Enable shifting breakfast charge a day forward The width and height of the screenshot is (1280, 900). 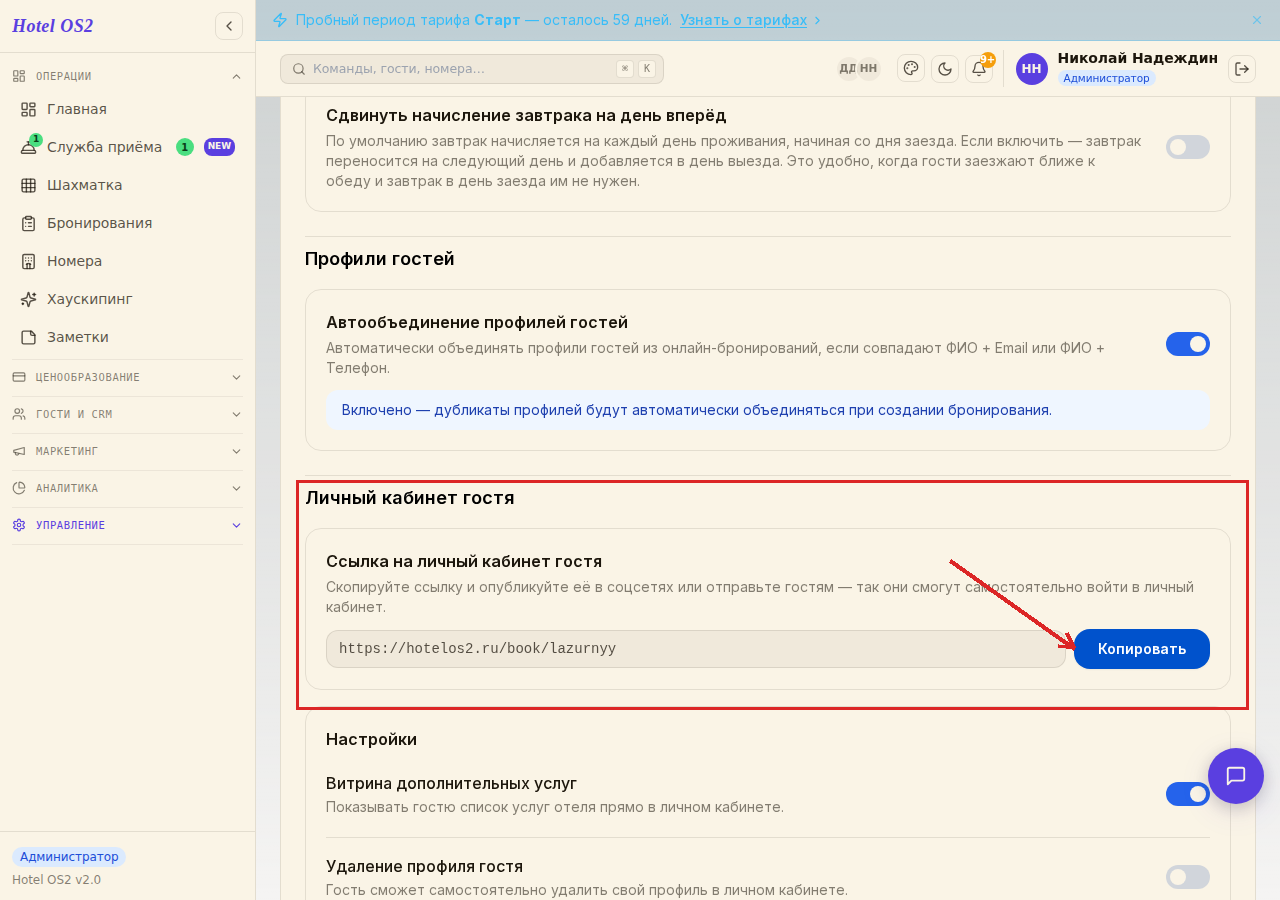[x=1188, y=147]
